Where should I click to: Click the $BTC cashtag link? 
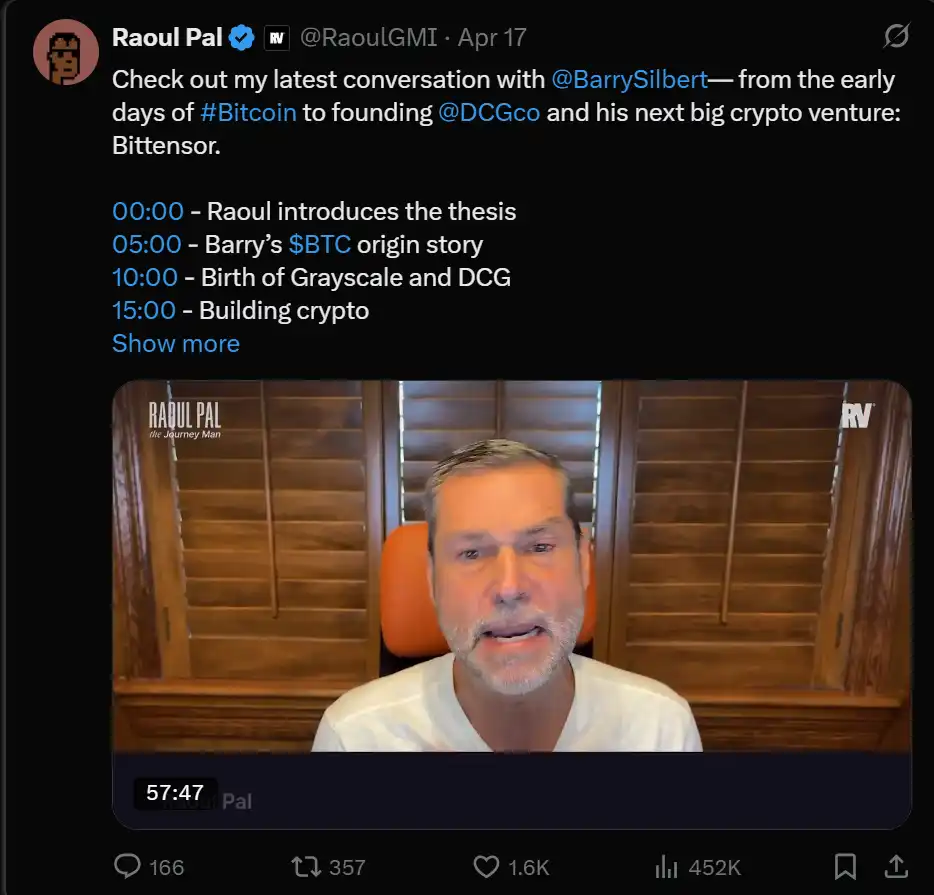319,244
